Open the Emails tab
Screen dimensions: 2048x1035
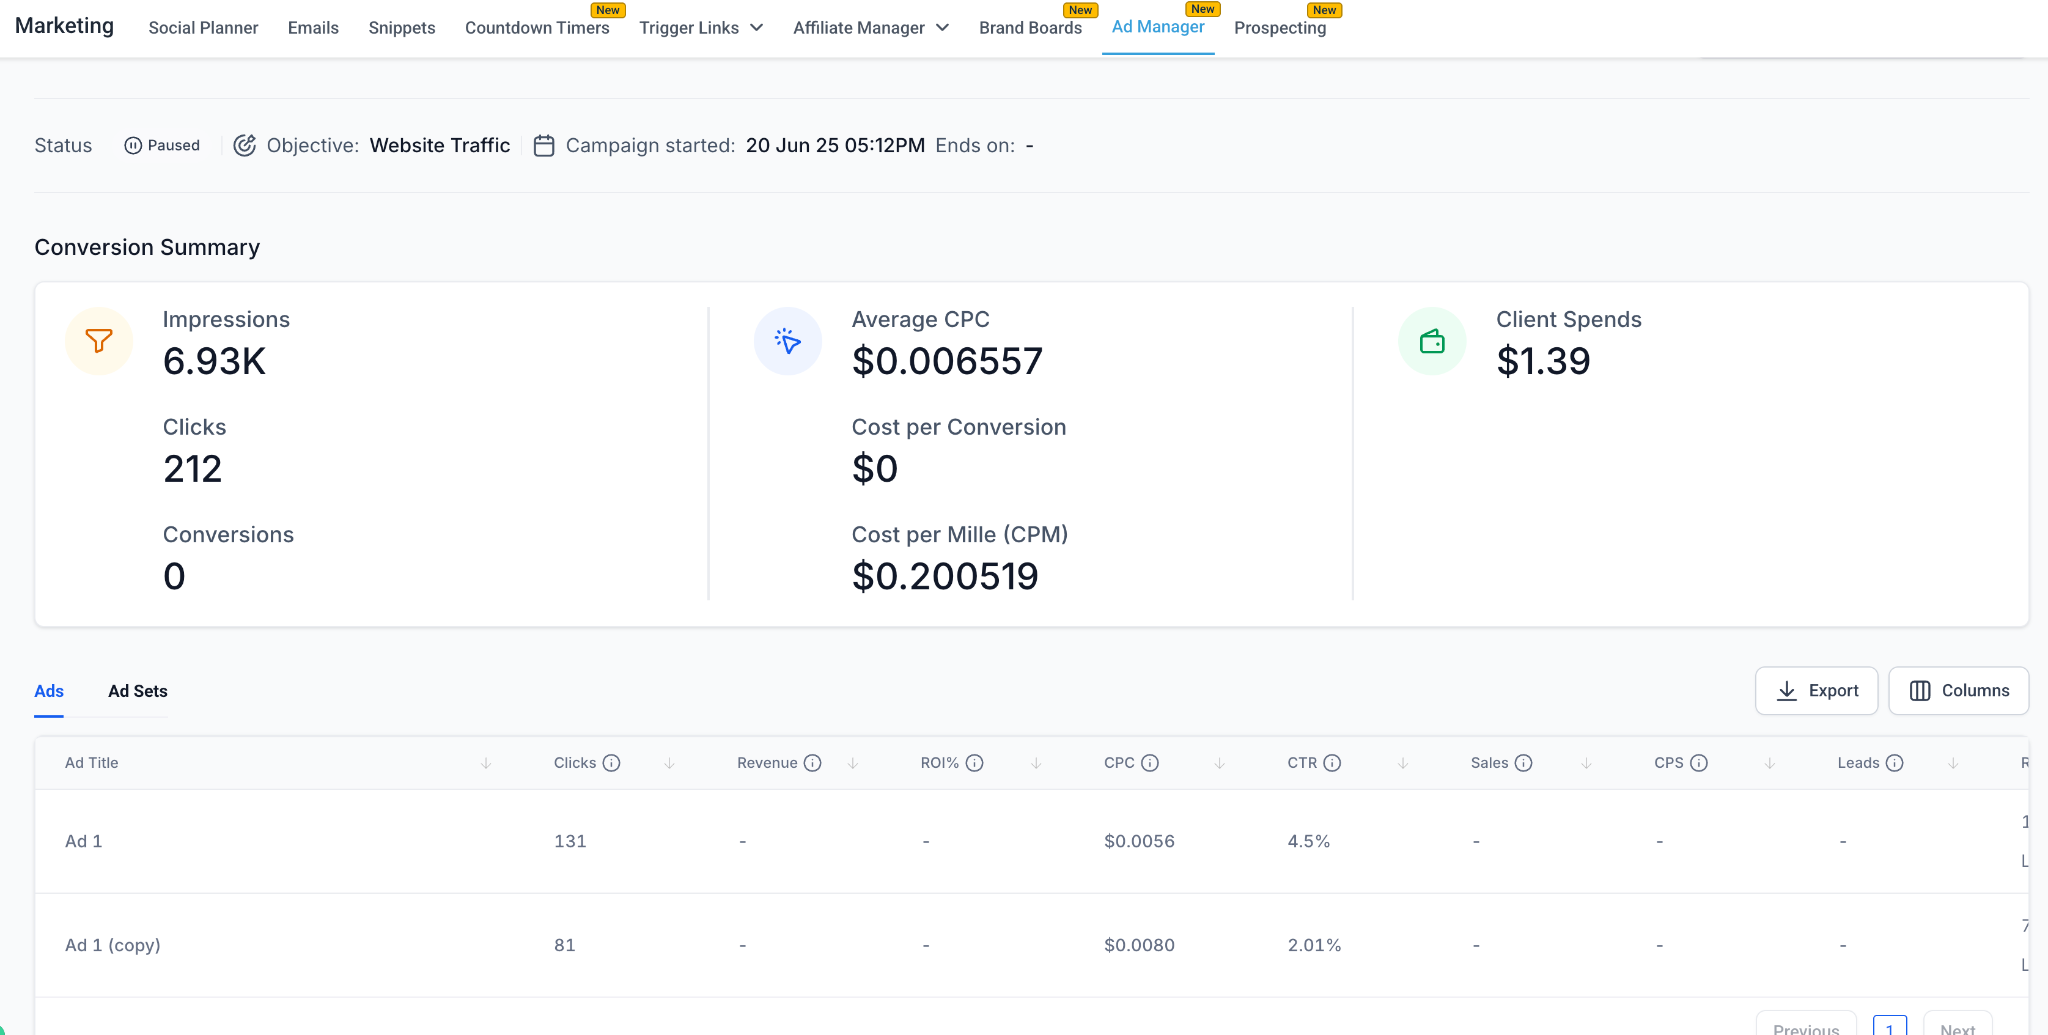pyautogui.click(x=313, y=28)
